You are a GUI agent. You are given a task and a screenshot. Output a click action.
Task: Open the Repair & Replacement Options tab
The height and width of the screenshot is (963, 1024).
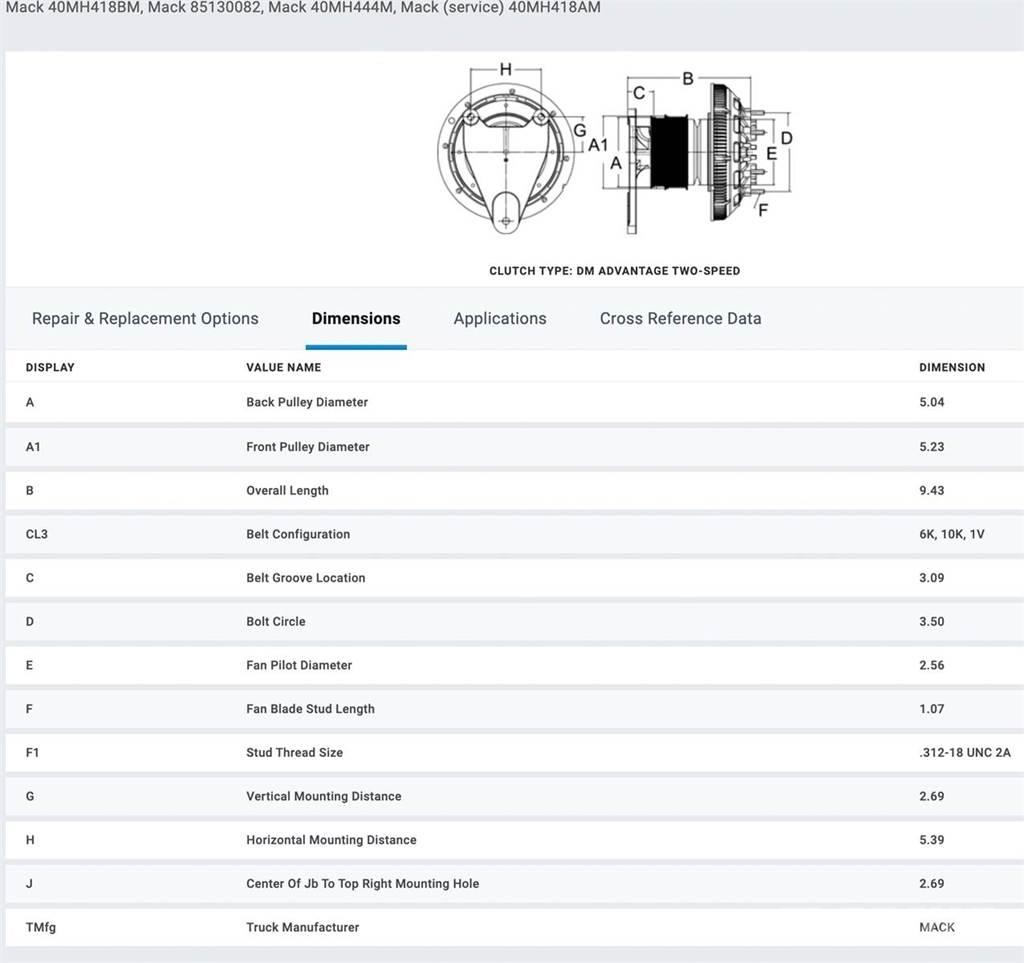point(145,319)
